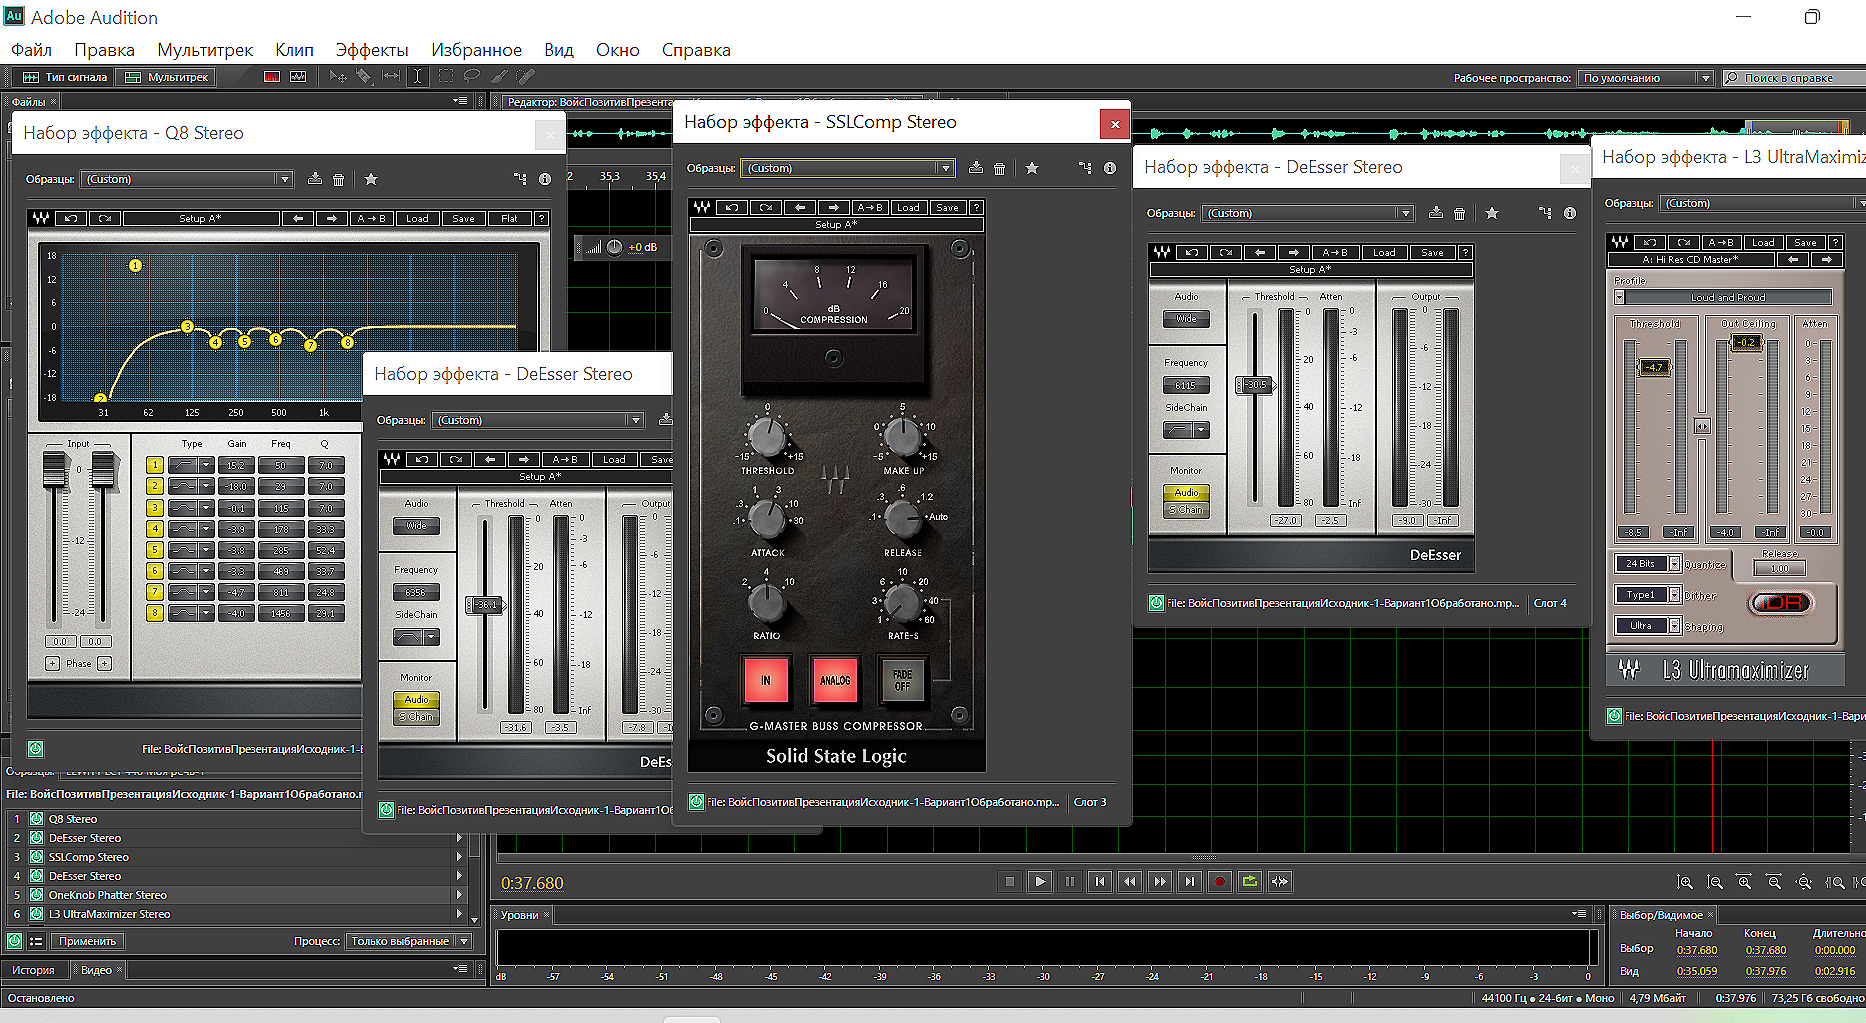Viewport: 1866px width, 1023px height.
Task: Open the Процесс dropdown 'Только выбранные'
Action: (408, 941)
